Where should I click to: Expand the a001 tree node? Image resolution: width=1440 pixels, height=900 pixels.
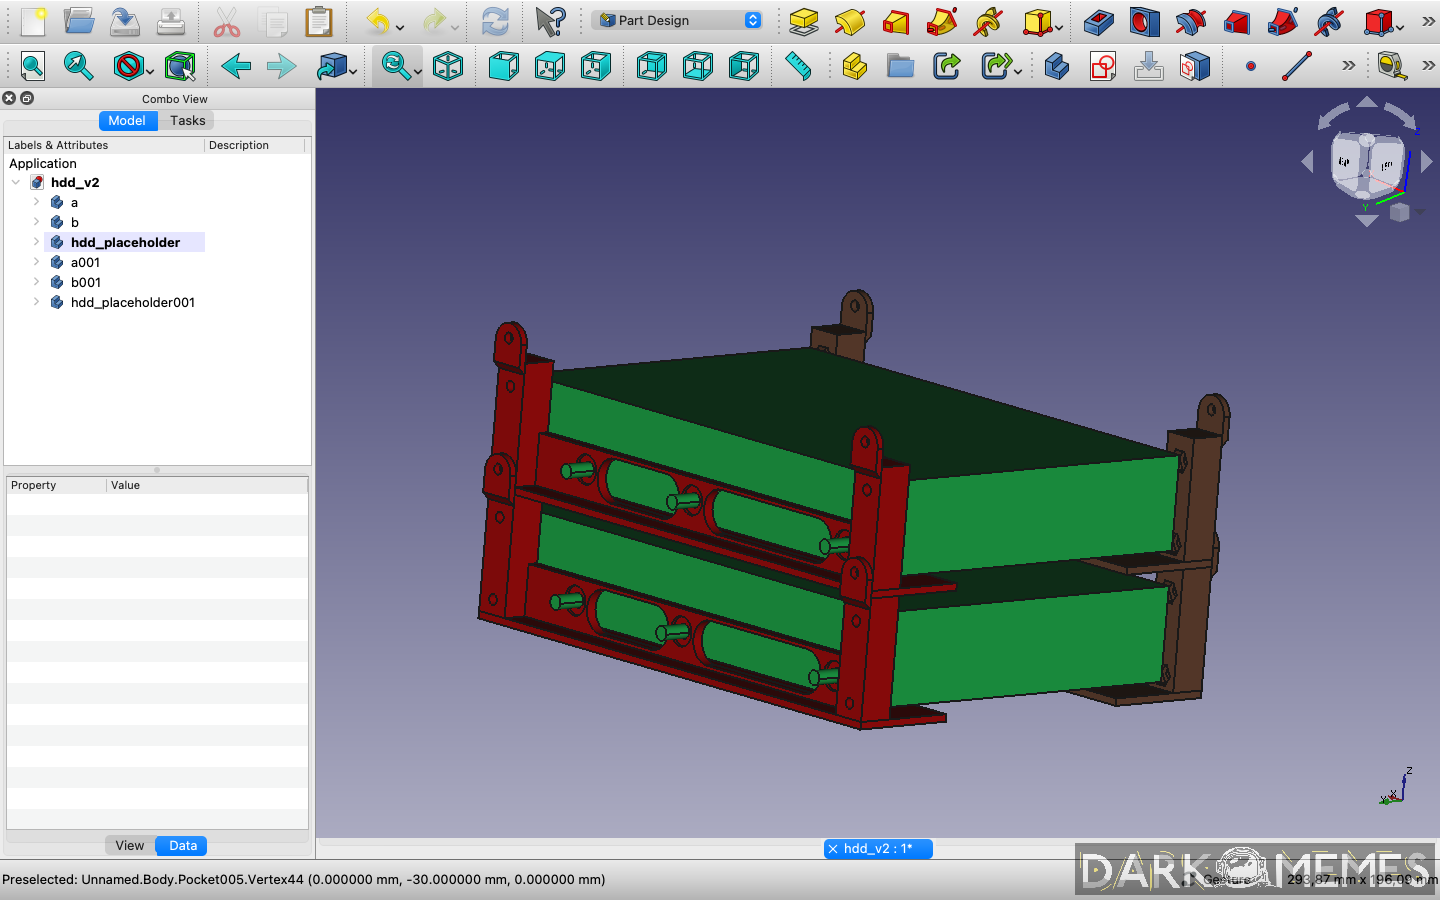pos(37,262)
